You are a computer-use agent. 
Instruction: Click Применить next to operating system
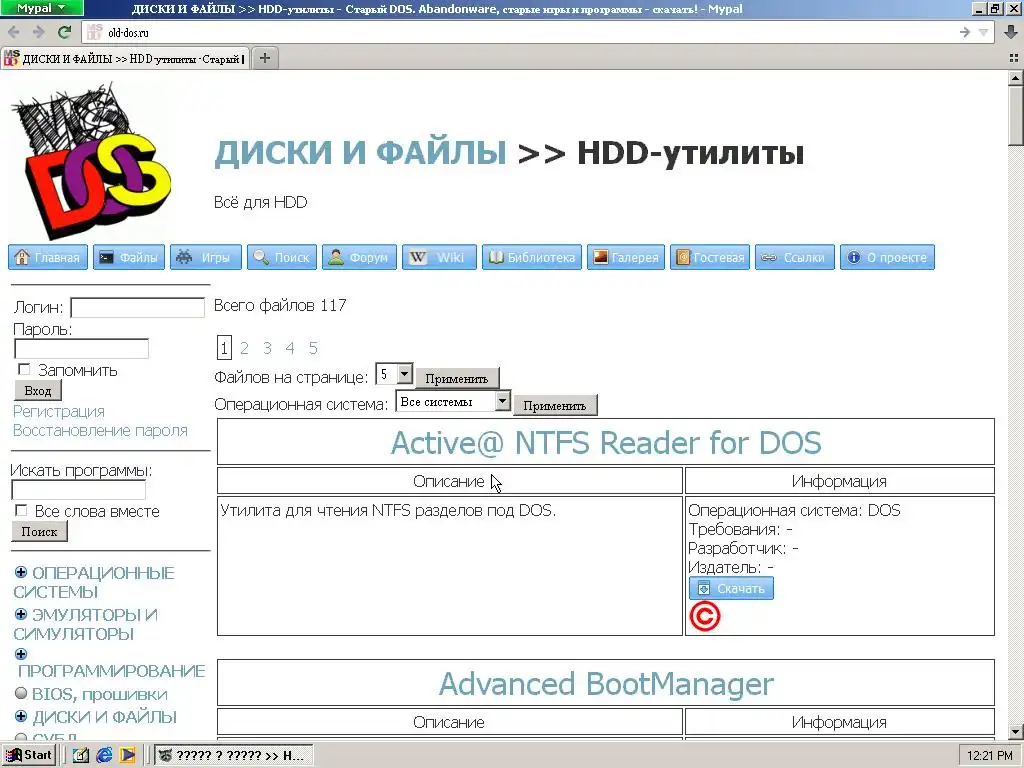point(554,406)
